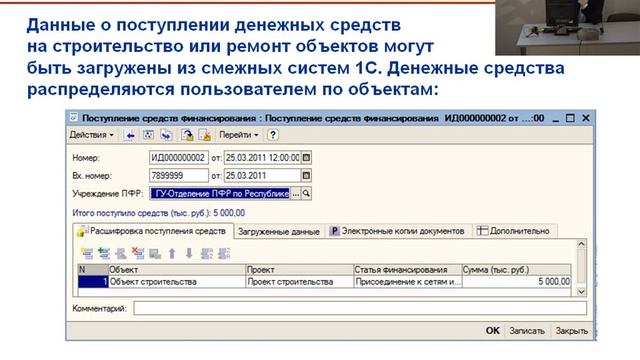Click the Комментарий input field
The image size is (640, 360).
360,308
